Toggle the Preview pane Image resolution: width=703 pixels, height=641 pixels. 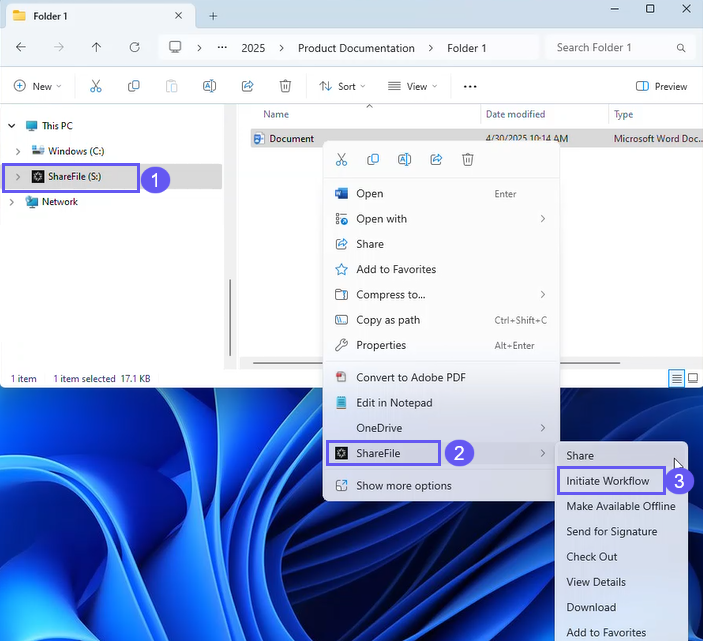pos(662,86)
